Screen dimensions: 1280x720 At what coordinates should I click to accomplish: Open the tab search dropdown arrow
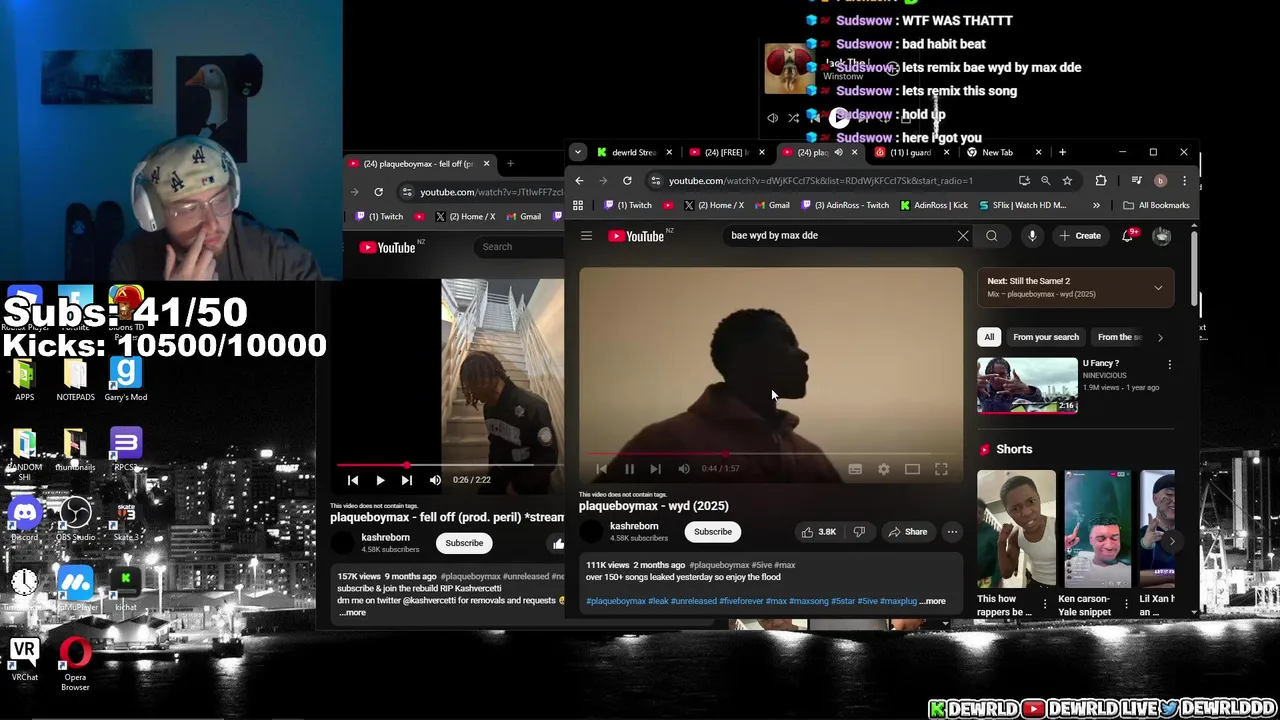point(577,153)
